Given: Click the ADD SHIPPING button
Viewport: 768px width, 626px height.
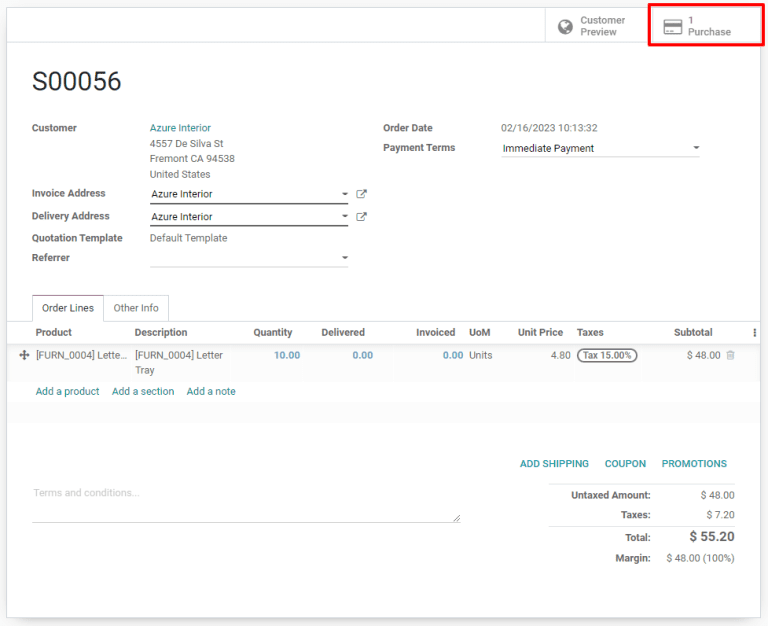Looking at the screenshot, I should (x=554, y=464).
